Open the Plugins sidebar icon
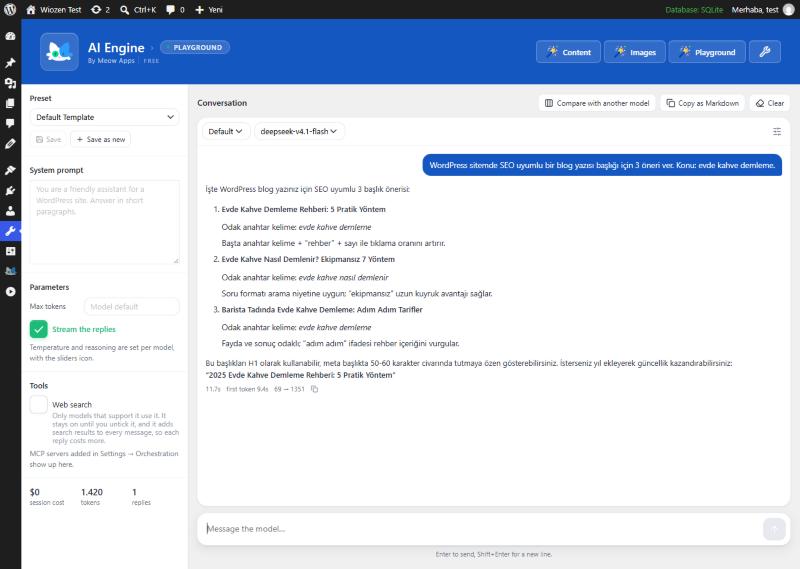This screenshot has height=569, width=800. (10, 190)
